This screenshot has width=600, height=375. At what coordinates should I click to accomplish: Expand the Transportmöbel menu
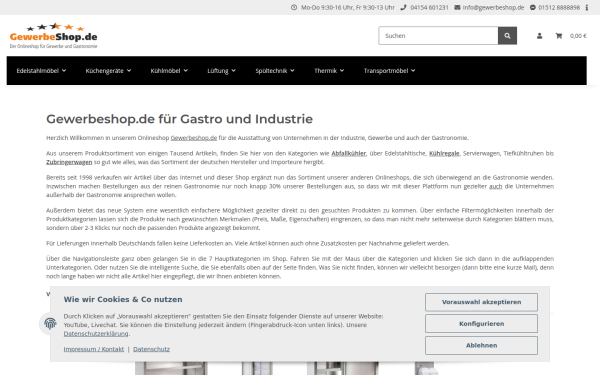390,70
